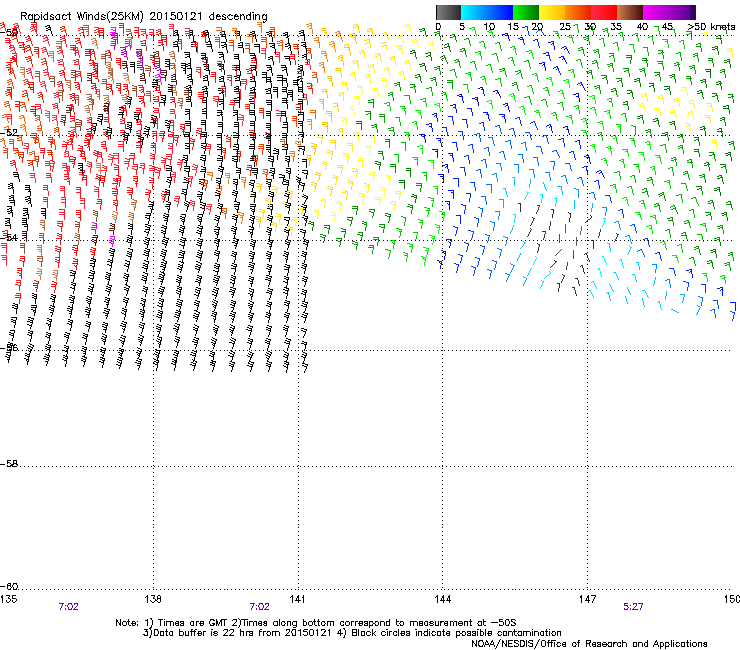Click the gray 0–5 knots legend segment
Screen dimensions: 740x650
(448, 12)
